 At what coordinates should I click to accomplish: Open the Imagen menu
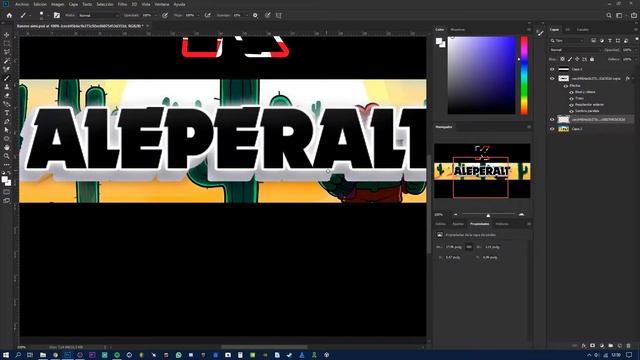tap(58, 4)
